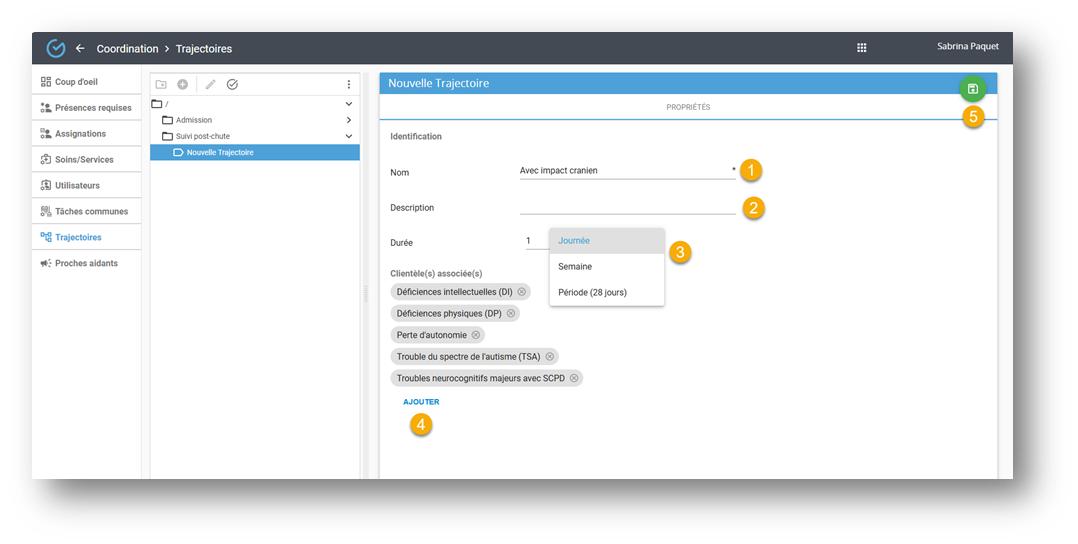This screenshot has height=544, width=1078.
Task: Open Soins/Services in the sidebar
Action: [x=84, y=160]
